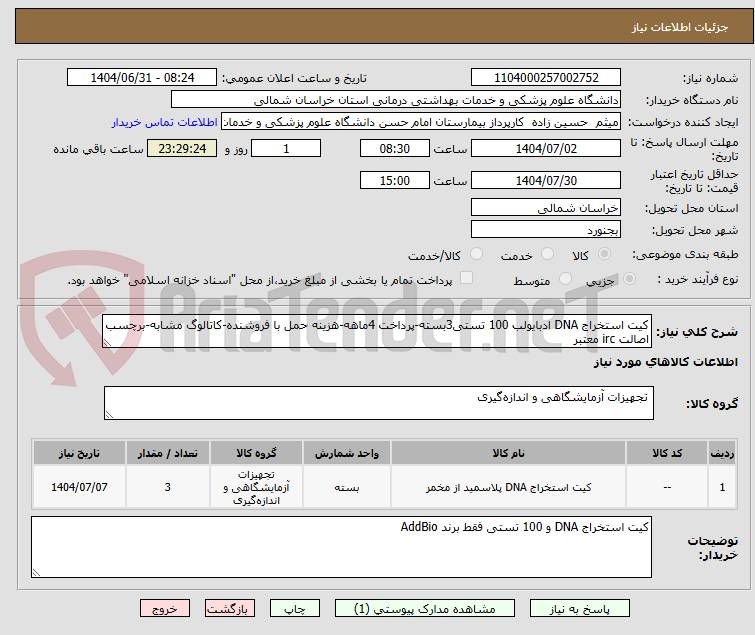Open اطلاعات تماس خریدار link
The width and height of the screenshot is (755, 635).
click(x=165, y=122)
